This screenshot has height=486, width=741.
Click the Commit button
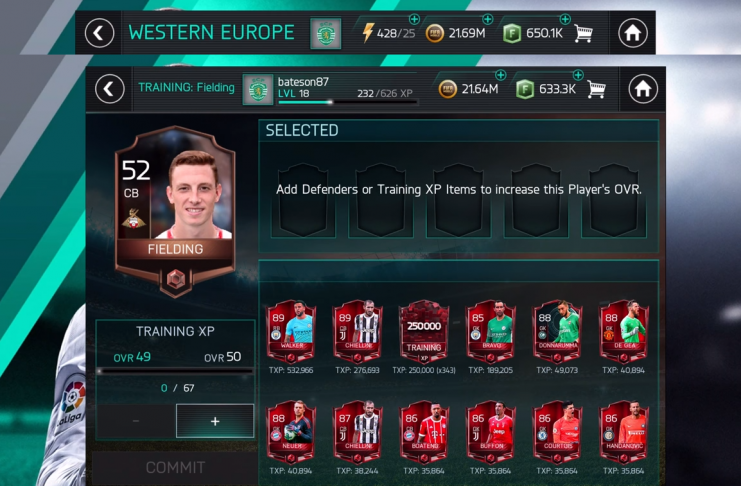(x=175, y=468)
